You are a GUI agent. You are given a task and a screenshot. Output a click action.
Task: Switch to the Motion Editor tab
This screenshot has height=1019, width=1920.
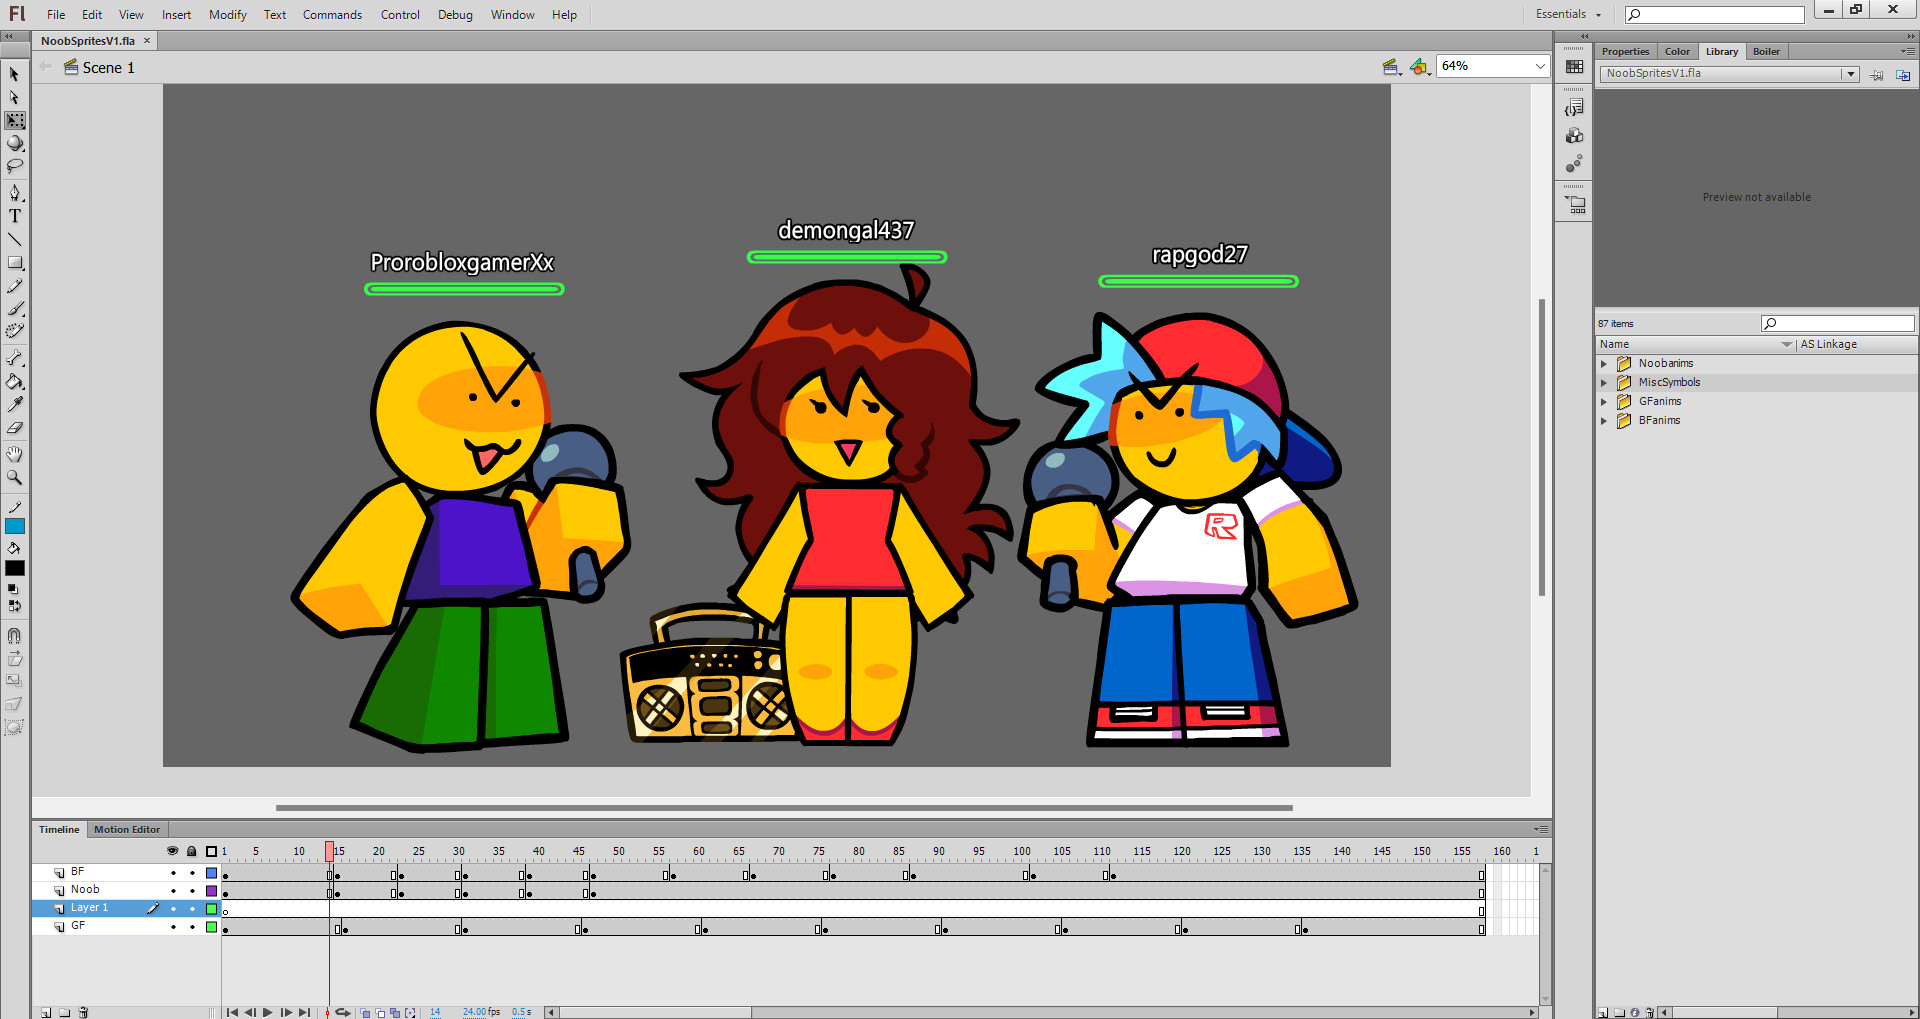127,829
